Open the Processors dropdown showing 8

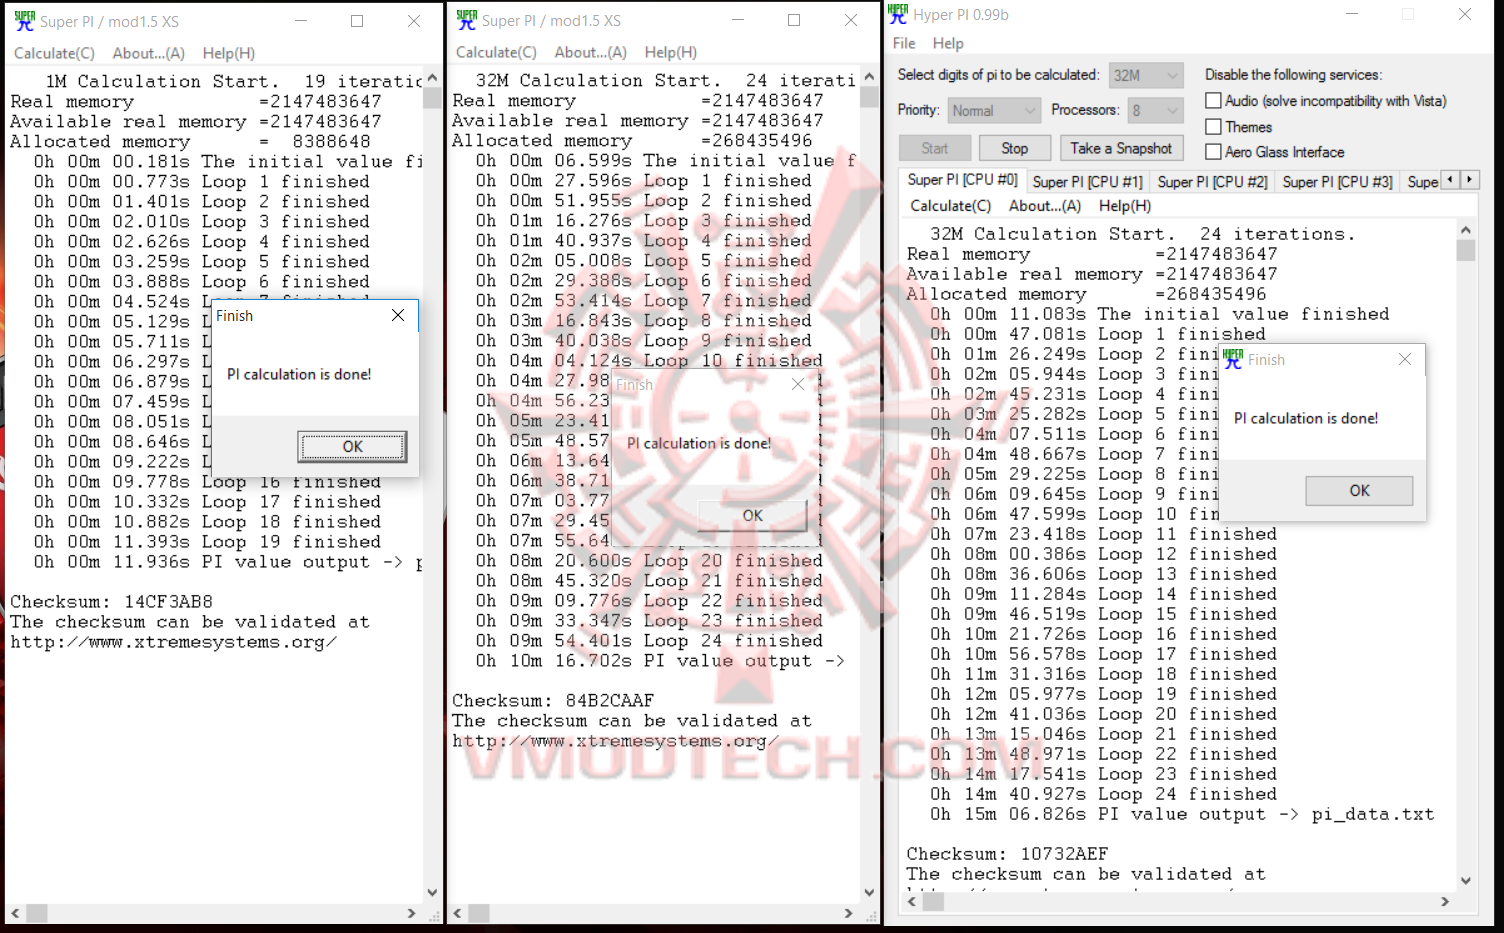[1156, 110]
